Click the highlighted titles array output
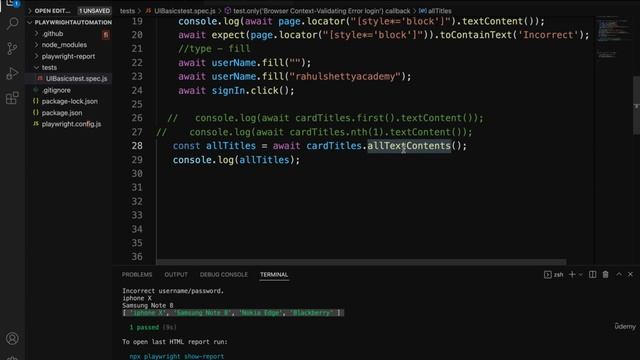640x360 pixels. (x=233, y=313)
